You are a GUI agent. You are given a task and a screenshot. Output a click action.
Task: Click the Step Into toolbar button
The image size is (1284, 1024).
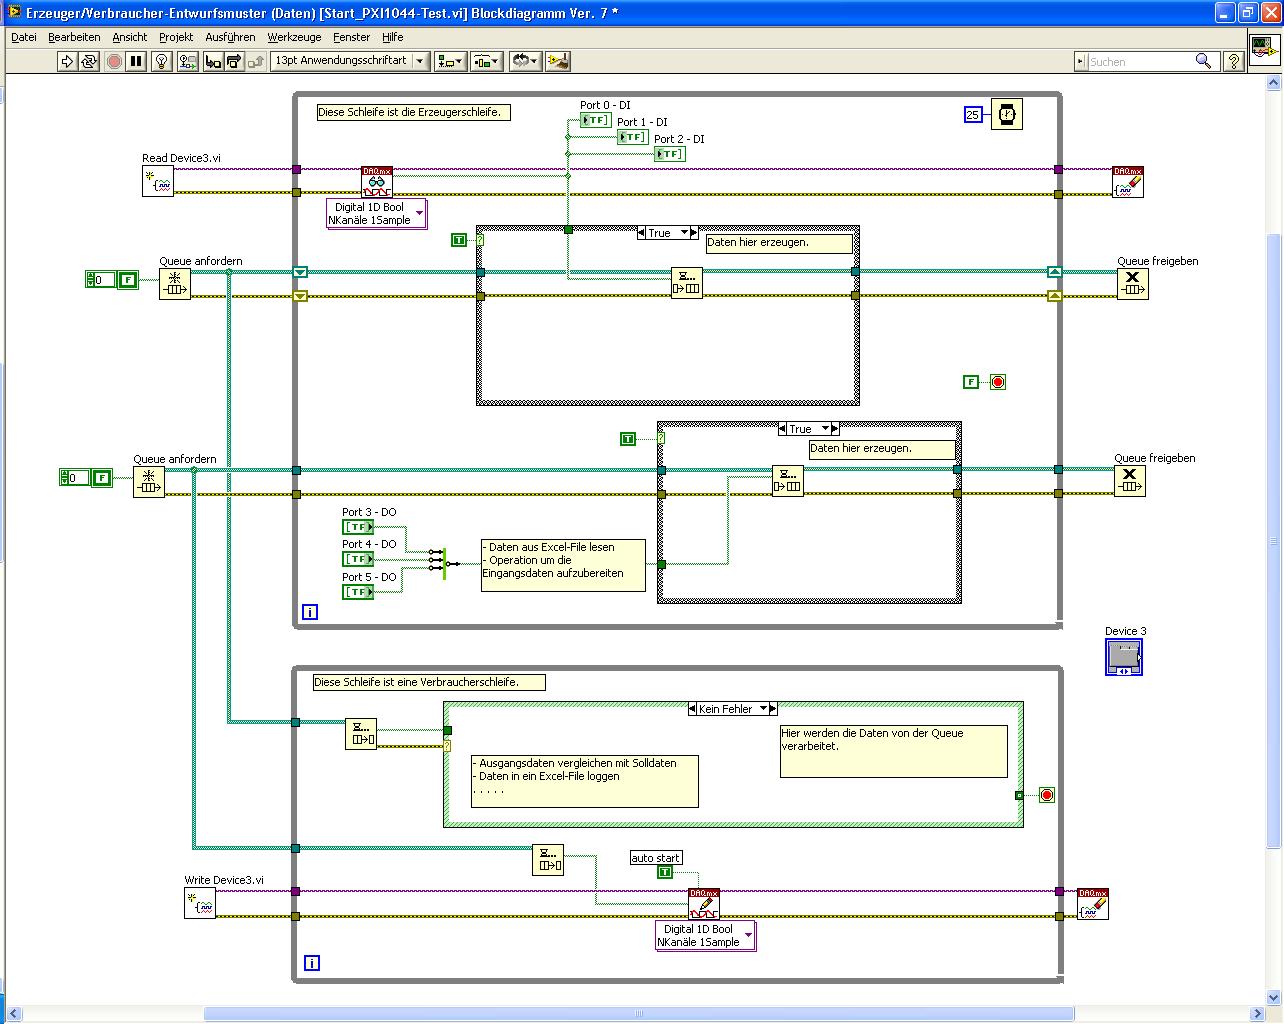tap(212, 61)
